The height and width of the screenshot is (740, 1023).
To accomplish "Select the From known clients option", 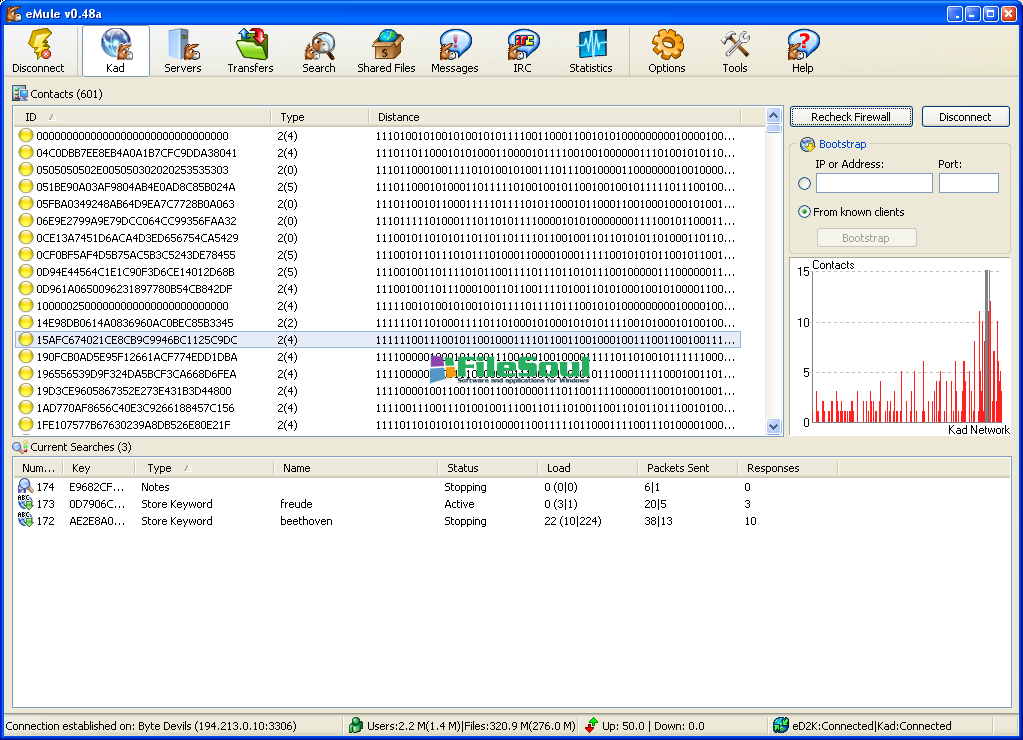I will (x=805, y=212).
